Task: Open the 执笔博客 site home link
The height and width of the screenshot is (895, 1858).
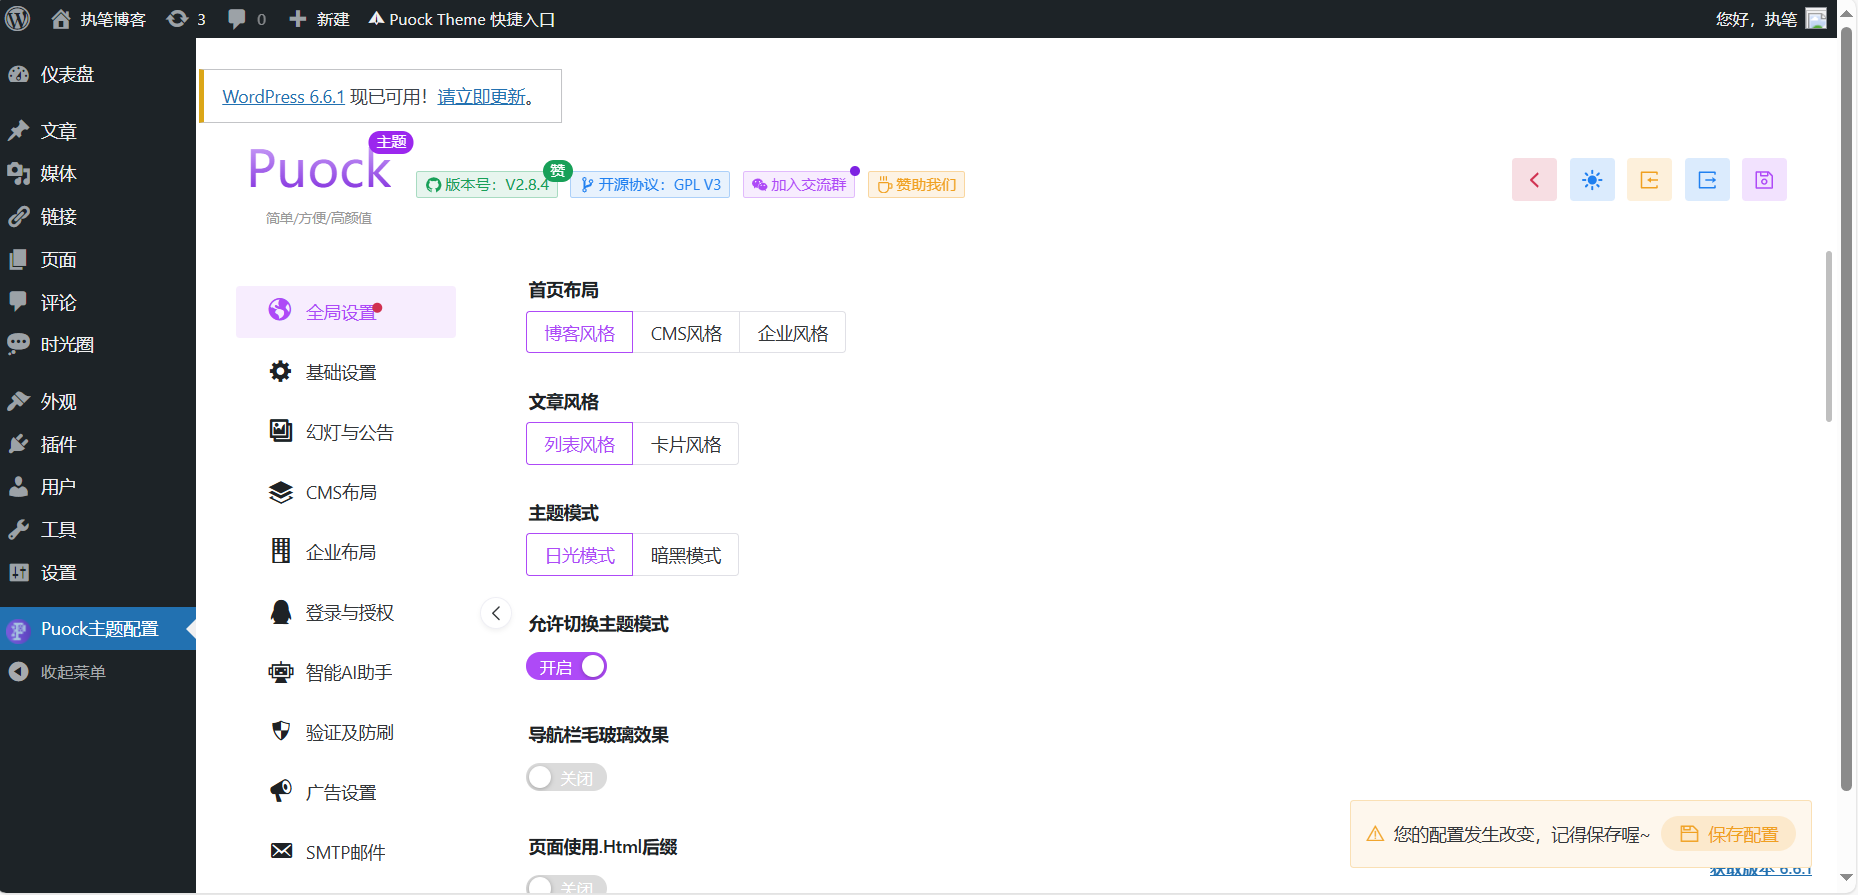Action: click(x=98, y=19)
